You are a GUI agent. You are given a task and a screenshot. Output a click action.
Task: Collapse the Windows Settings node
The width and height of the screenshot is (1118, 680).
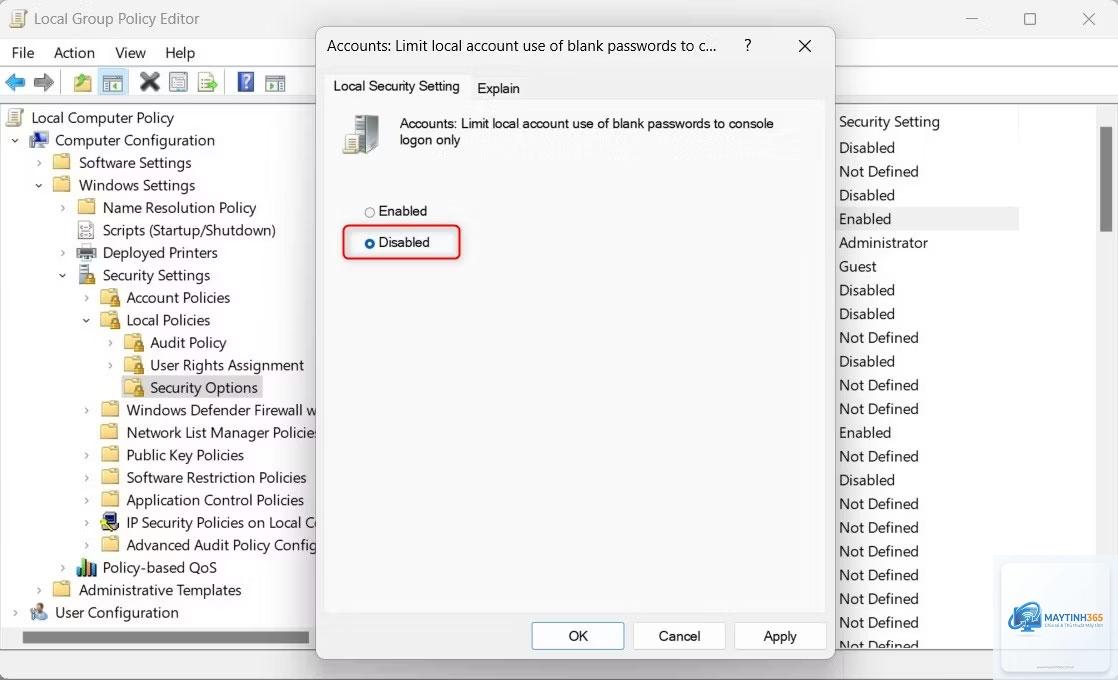click(x=39, y=185)
